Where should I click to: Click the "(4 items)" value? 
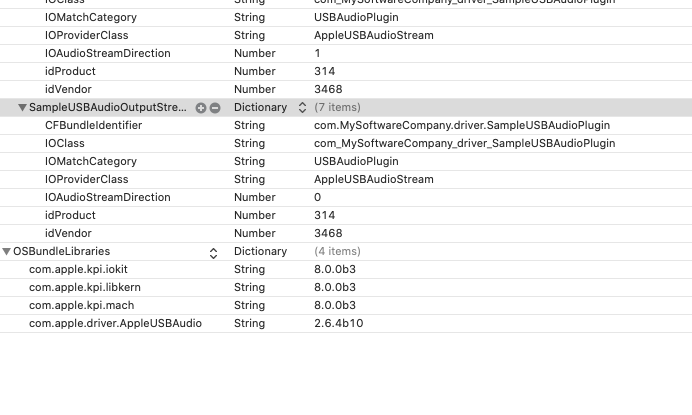337,251
